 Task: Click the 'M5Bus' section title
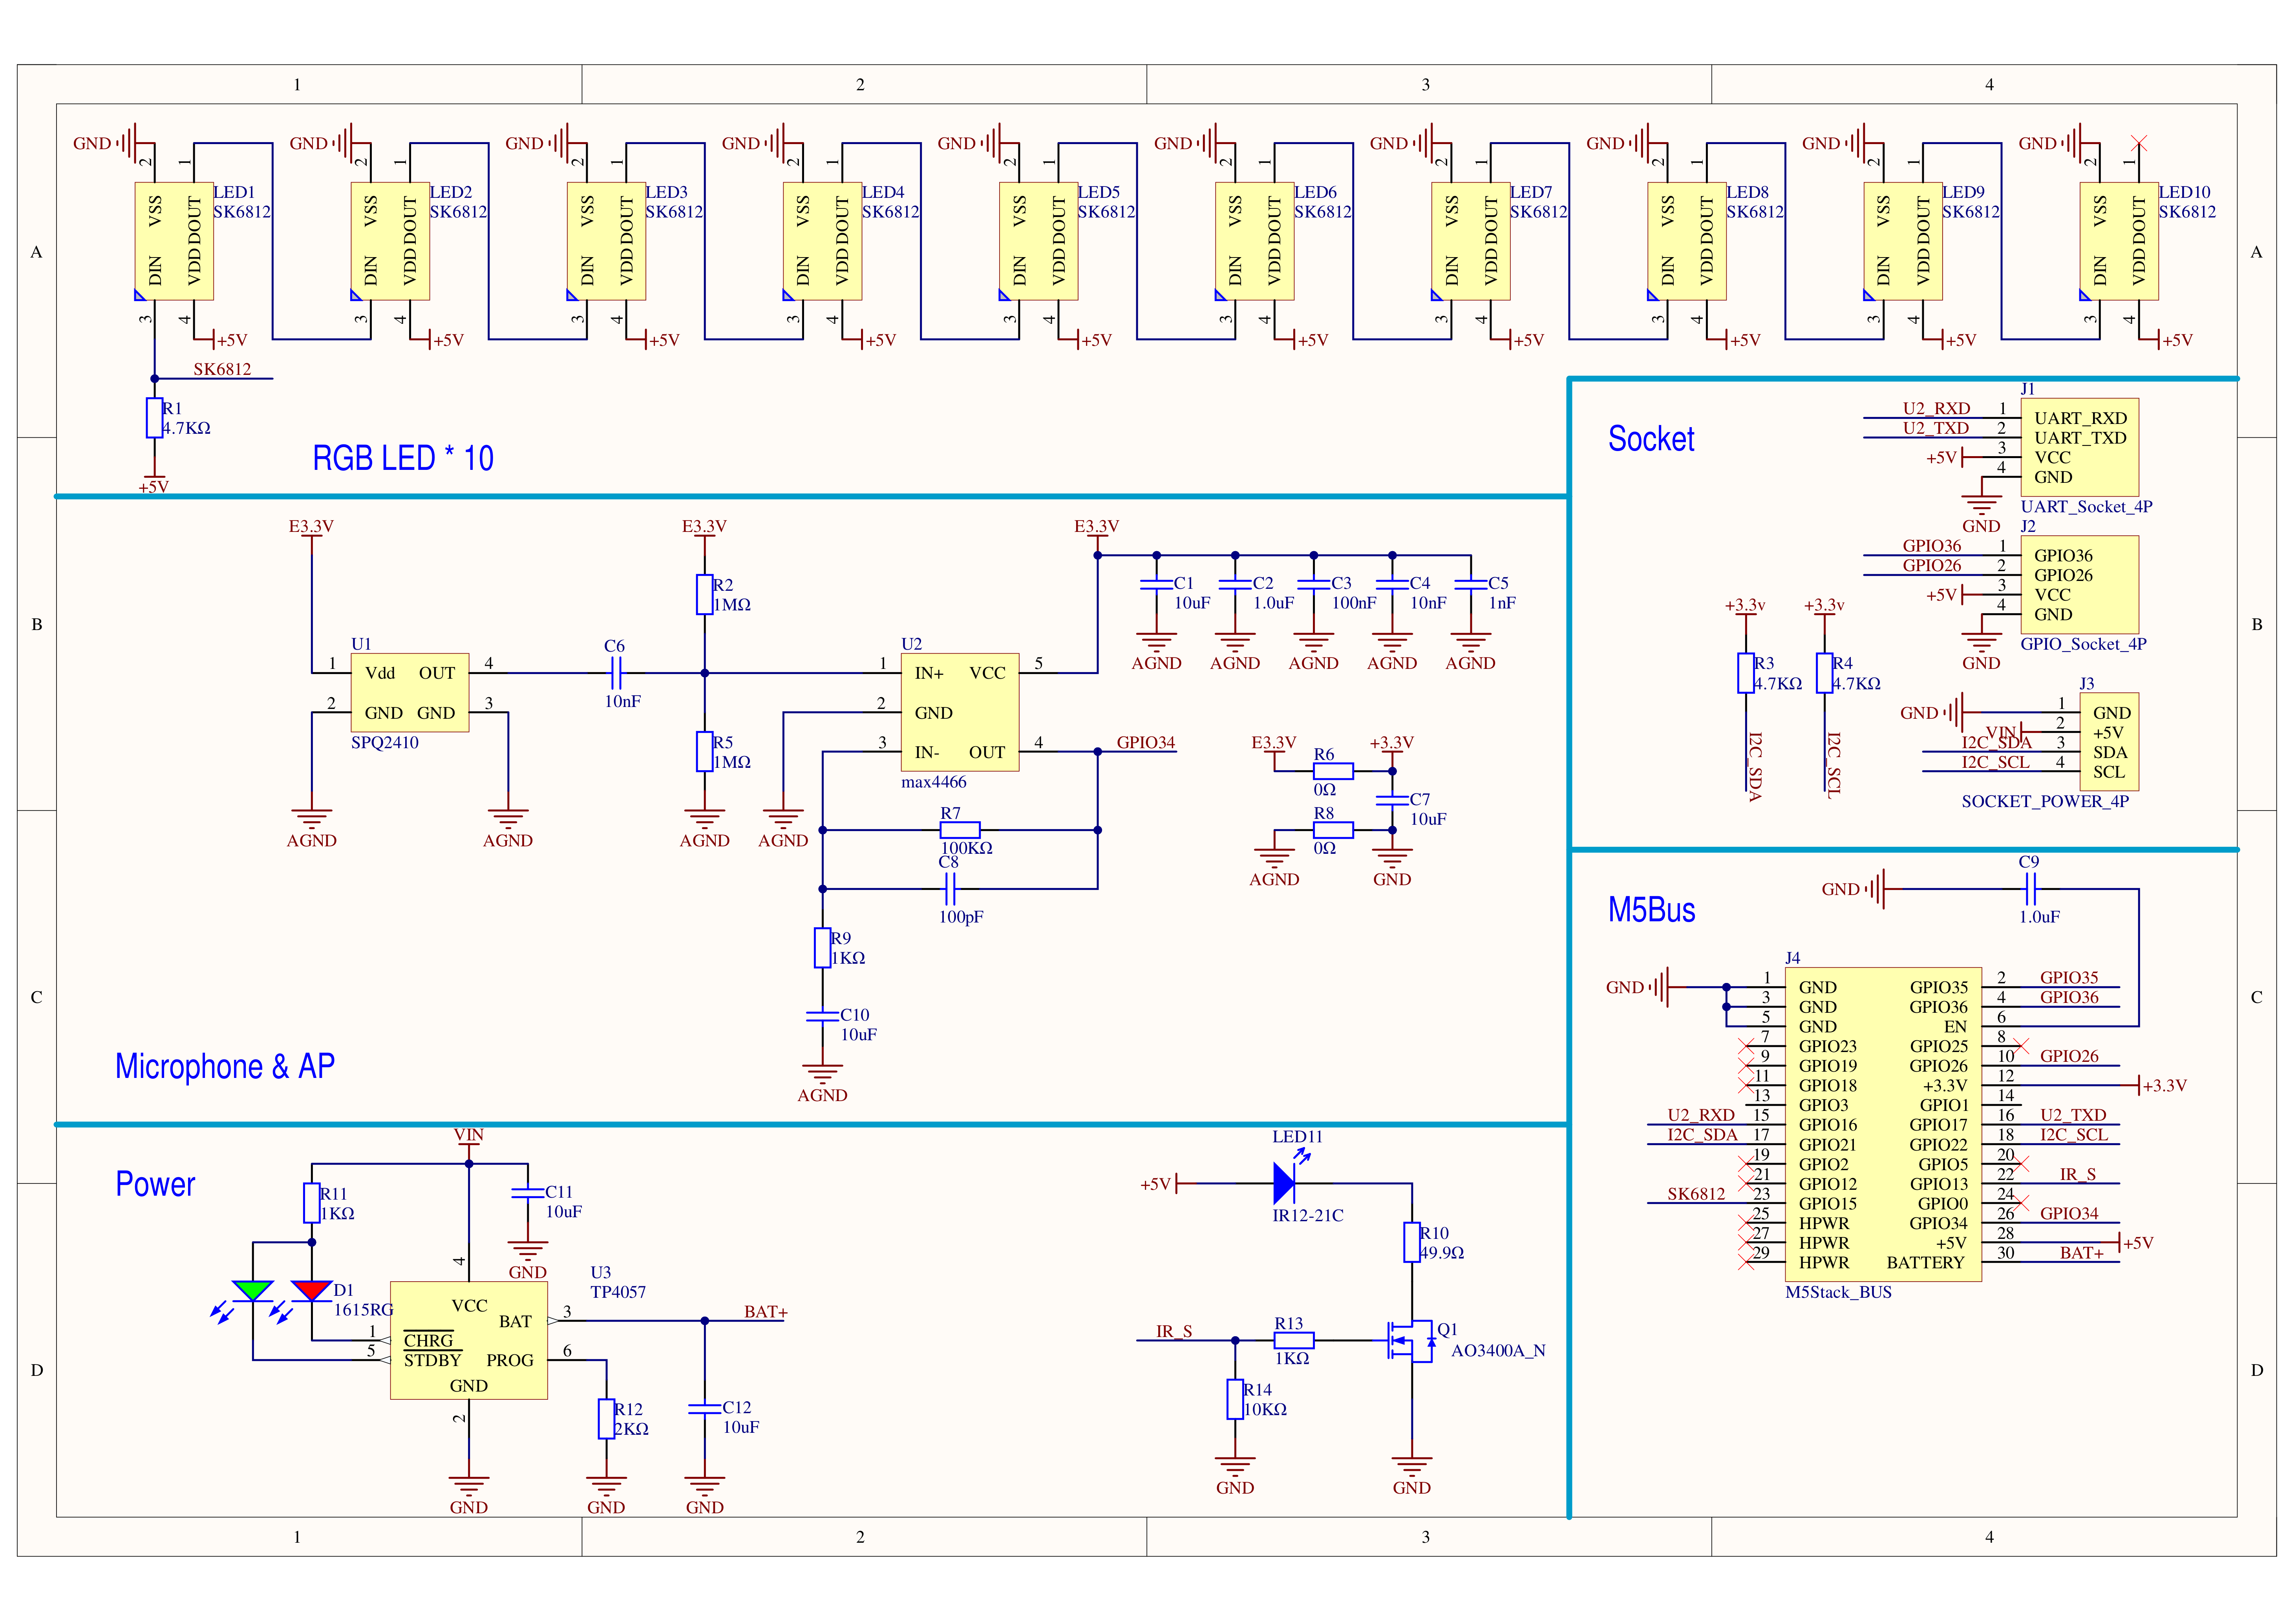(1652, 910)
